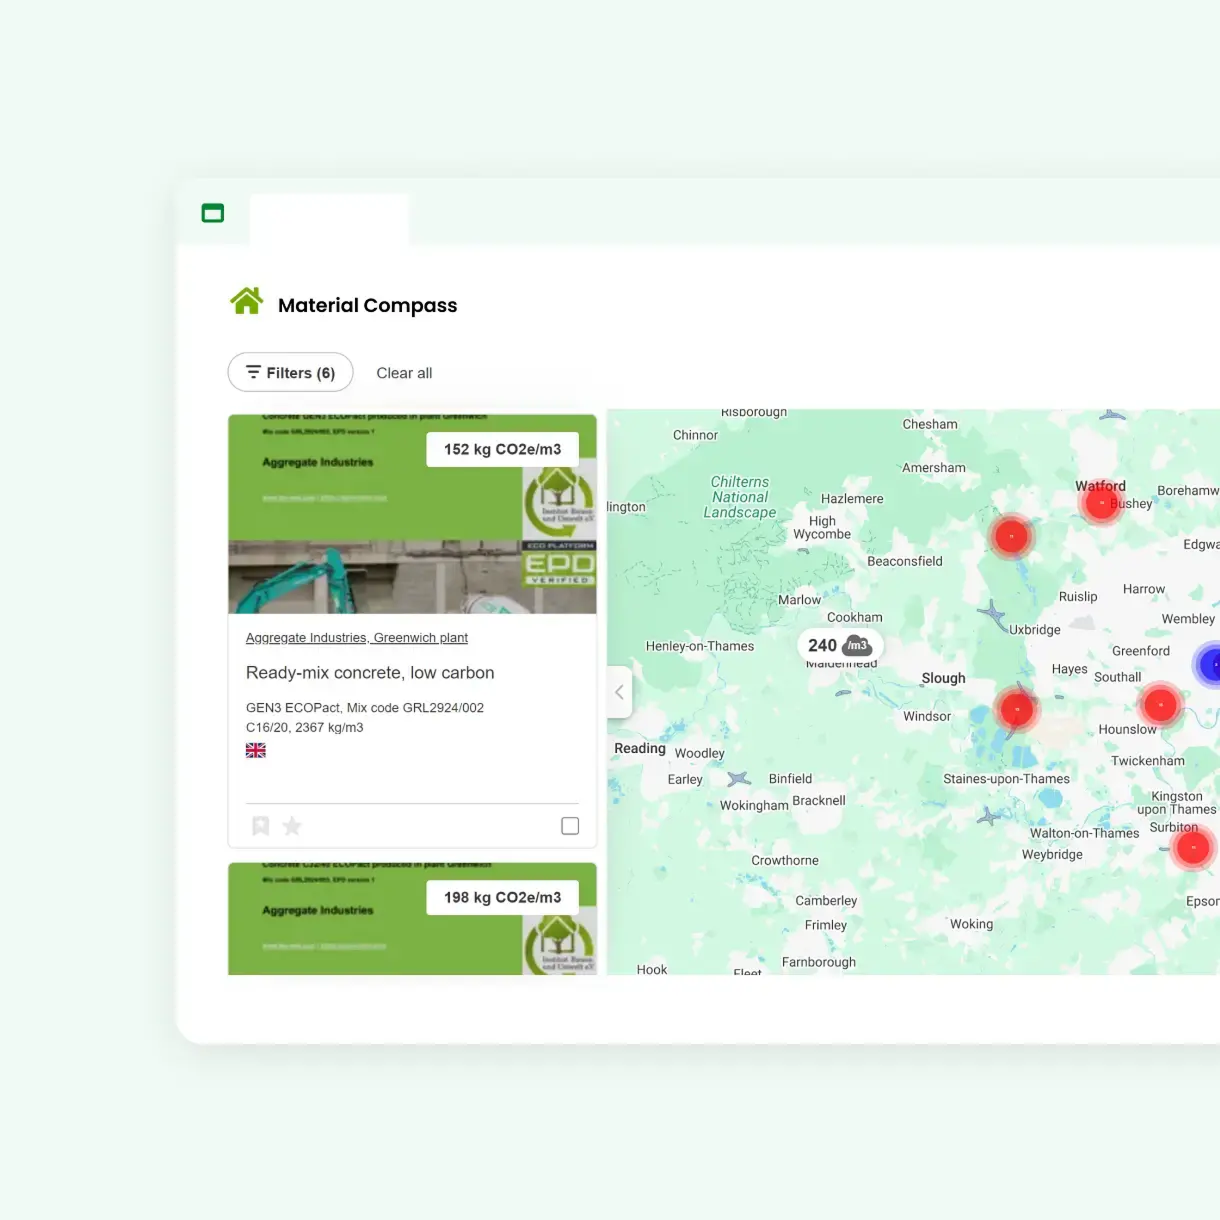Collapse the results panel with chevron arrow
Viewport: 1220px width, 1220px height.
619,692
